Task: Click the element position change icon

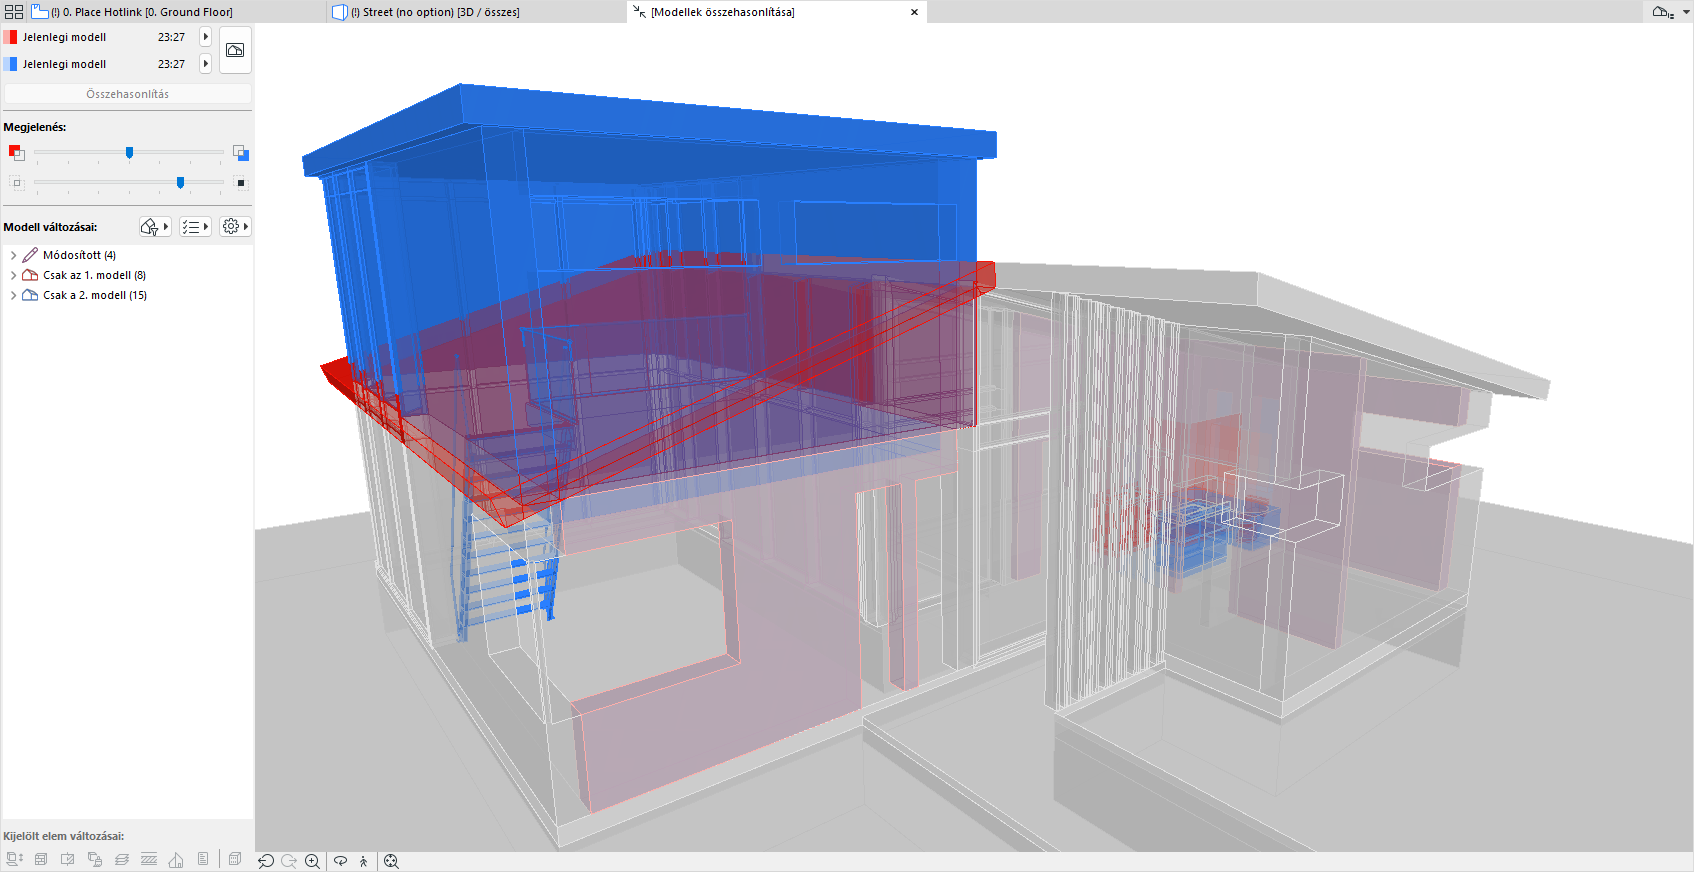Action: 14,859
